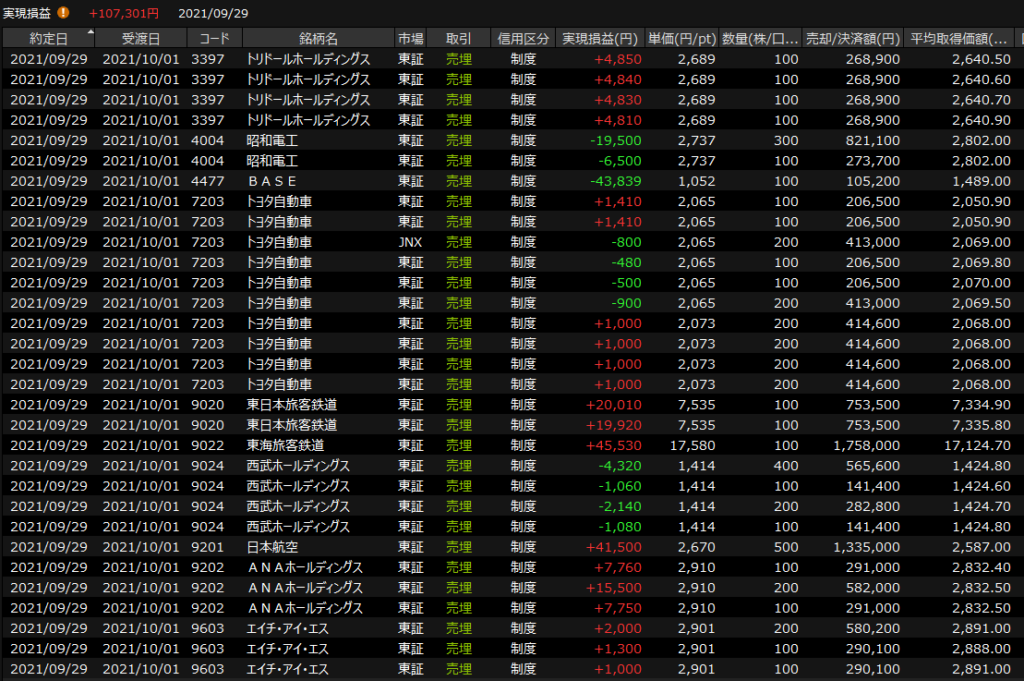
Task: Click the total +107,301円 figure at top
Action: 124,13
